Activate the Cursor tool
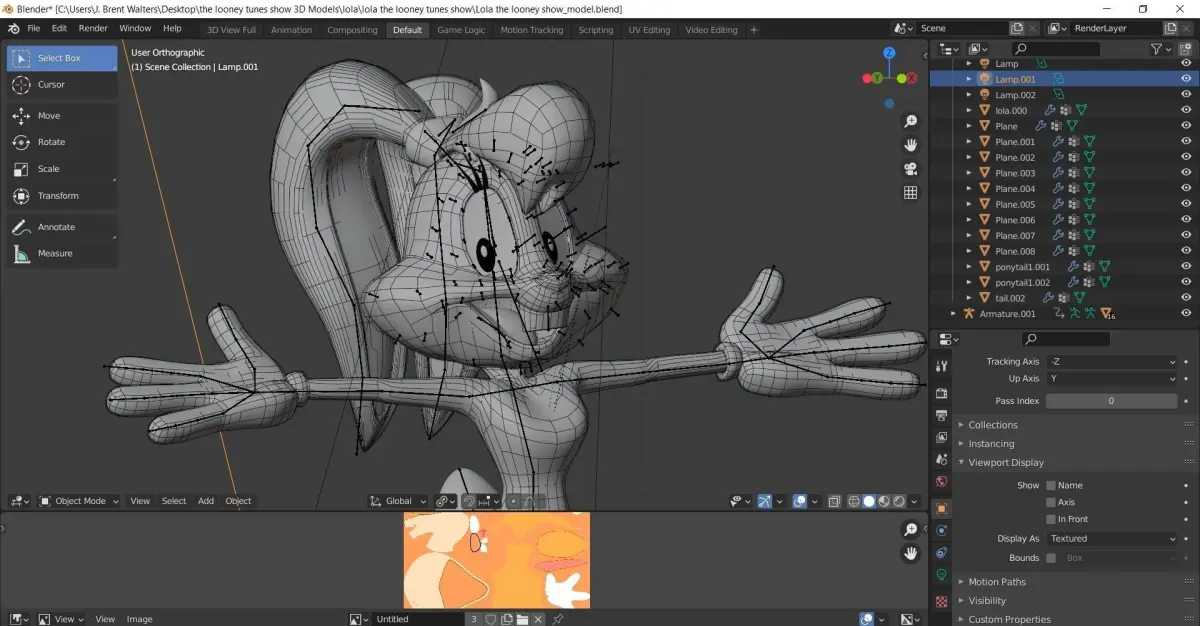This screenshot has width=1200, height=626. 62,85
